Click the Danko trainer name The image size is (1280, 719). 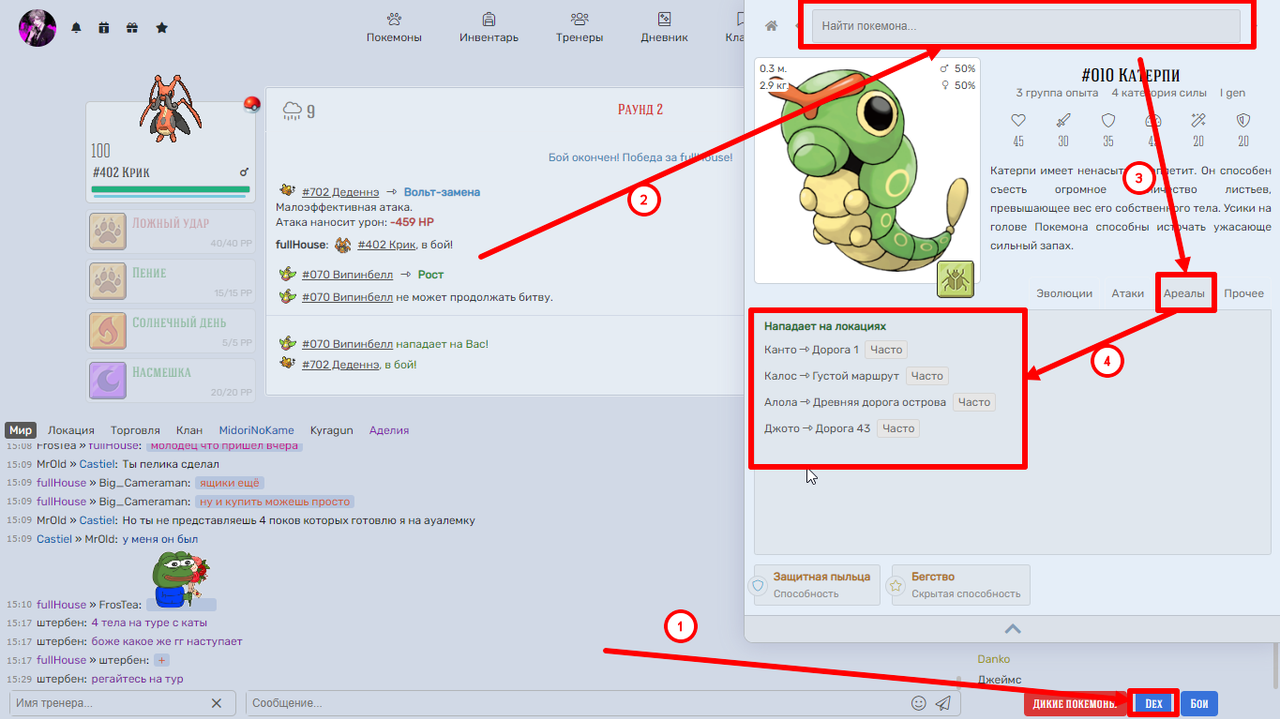[x=994, y=659]
